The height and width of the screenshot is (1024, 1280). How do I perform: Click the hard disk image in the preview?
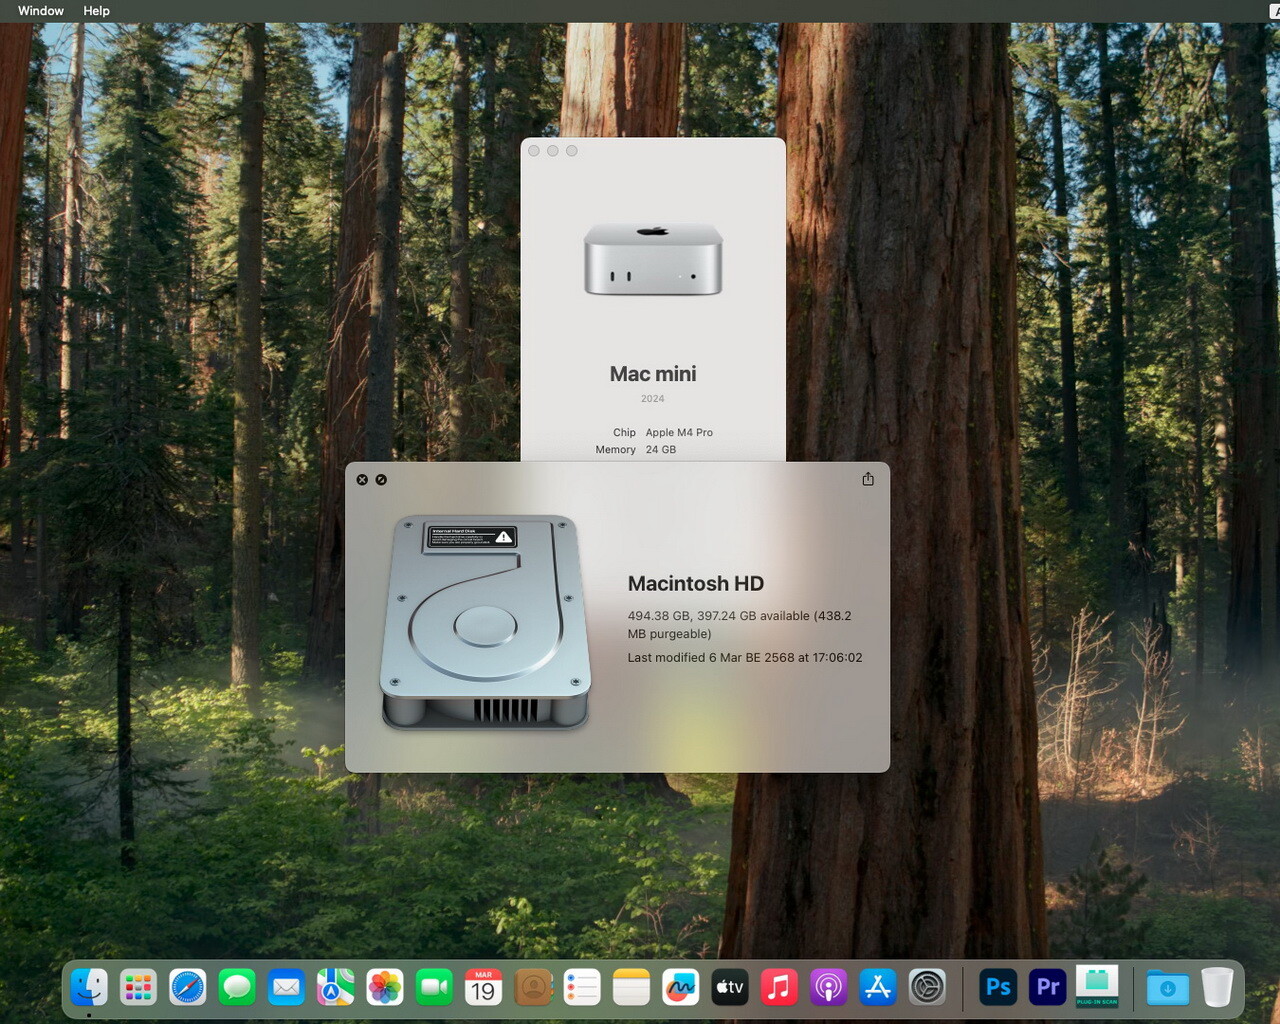tap(485, 621)
